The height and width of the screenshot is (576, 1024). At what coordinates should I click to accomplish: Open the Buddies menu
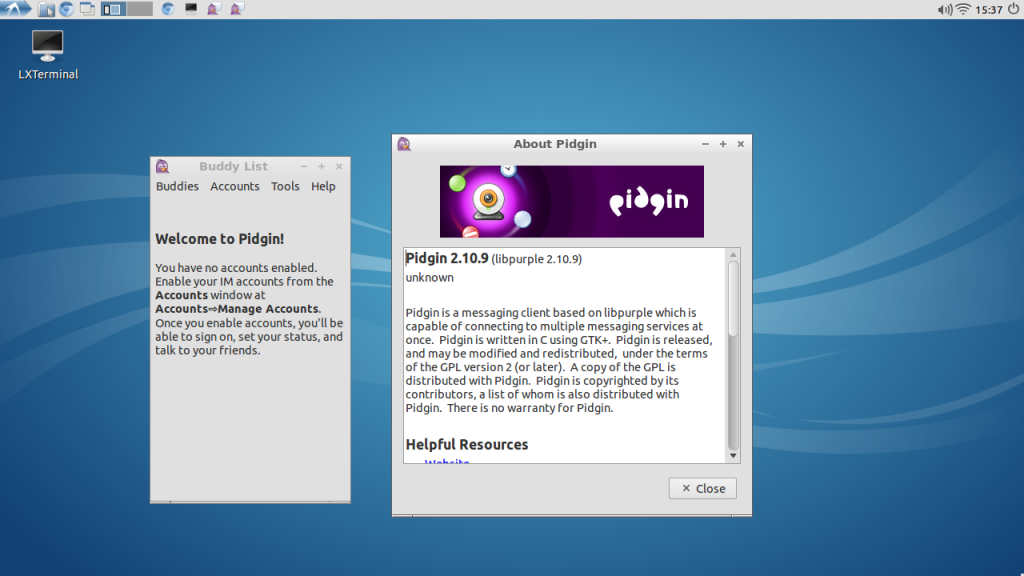[x=177, y=186]
